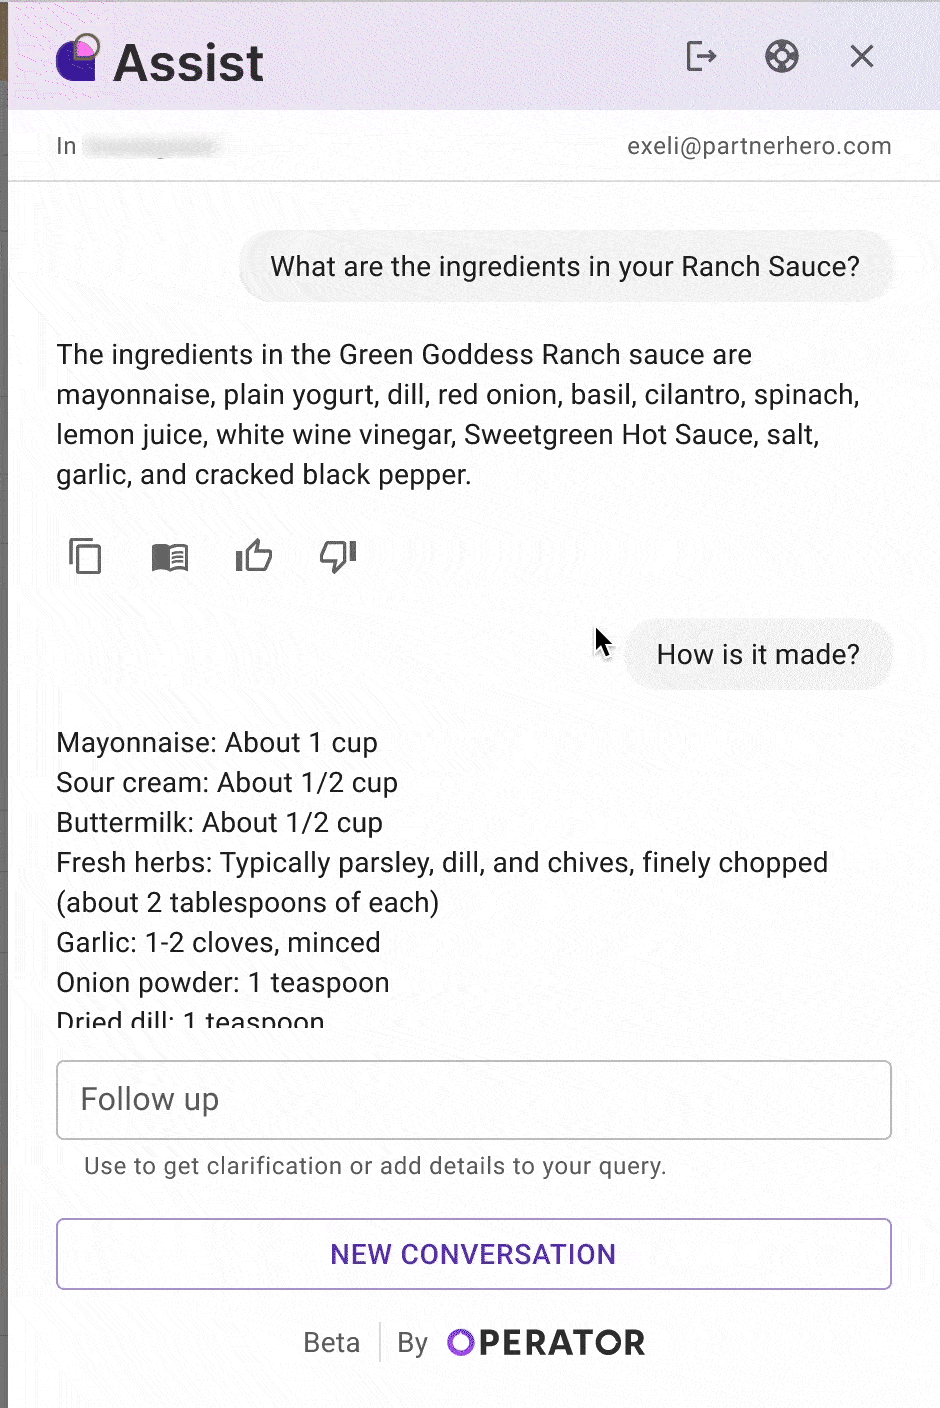The width and height of the screenshot is (940, 1408).
Task: Mark the answer with thumbs down
Action: [x=338, y=556]
